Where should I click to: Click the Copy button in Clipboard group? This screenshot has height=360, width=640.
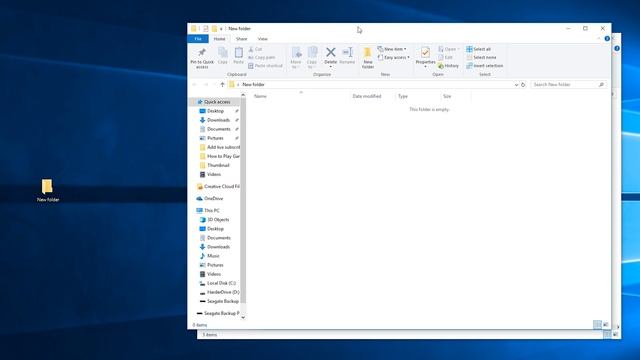222,56
